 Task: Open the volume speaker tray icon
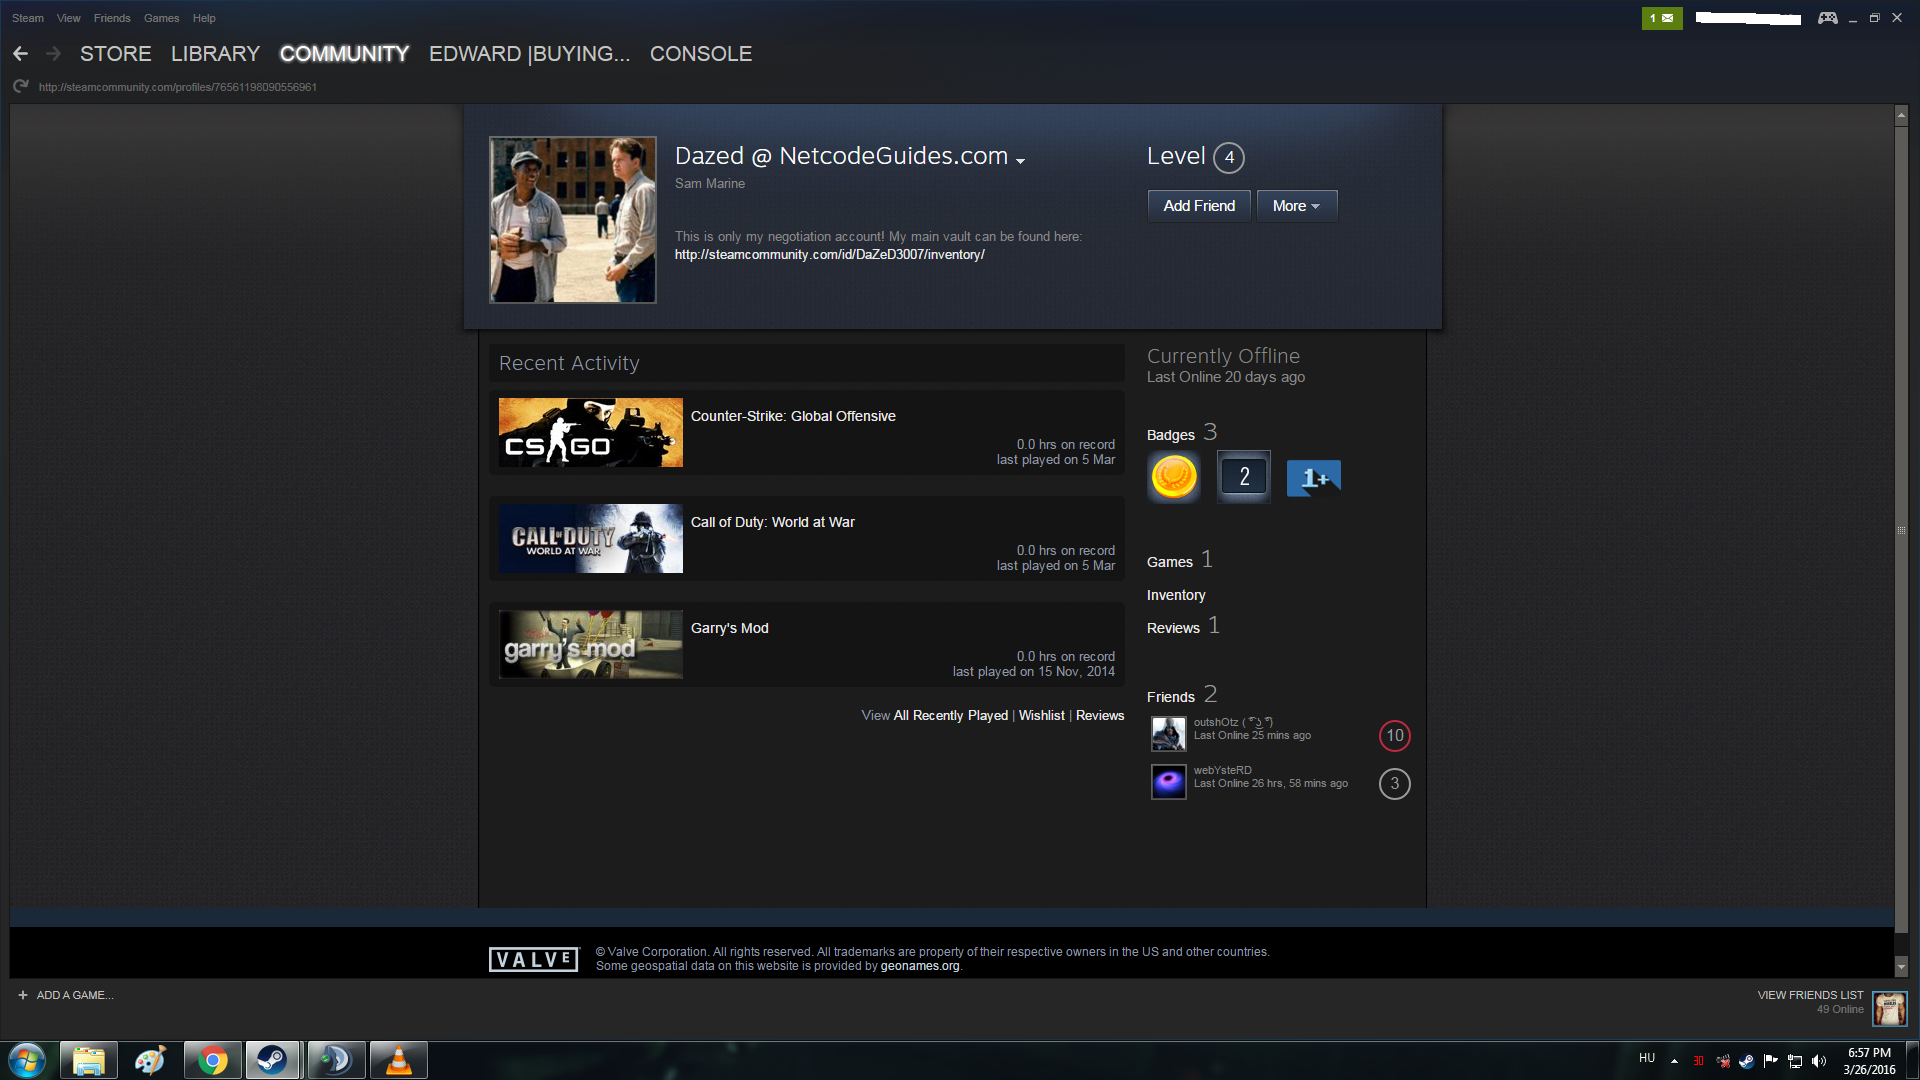pyautogui.click(x=1819, y=1061)
